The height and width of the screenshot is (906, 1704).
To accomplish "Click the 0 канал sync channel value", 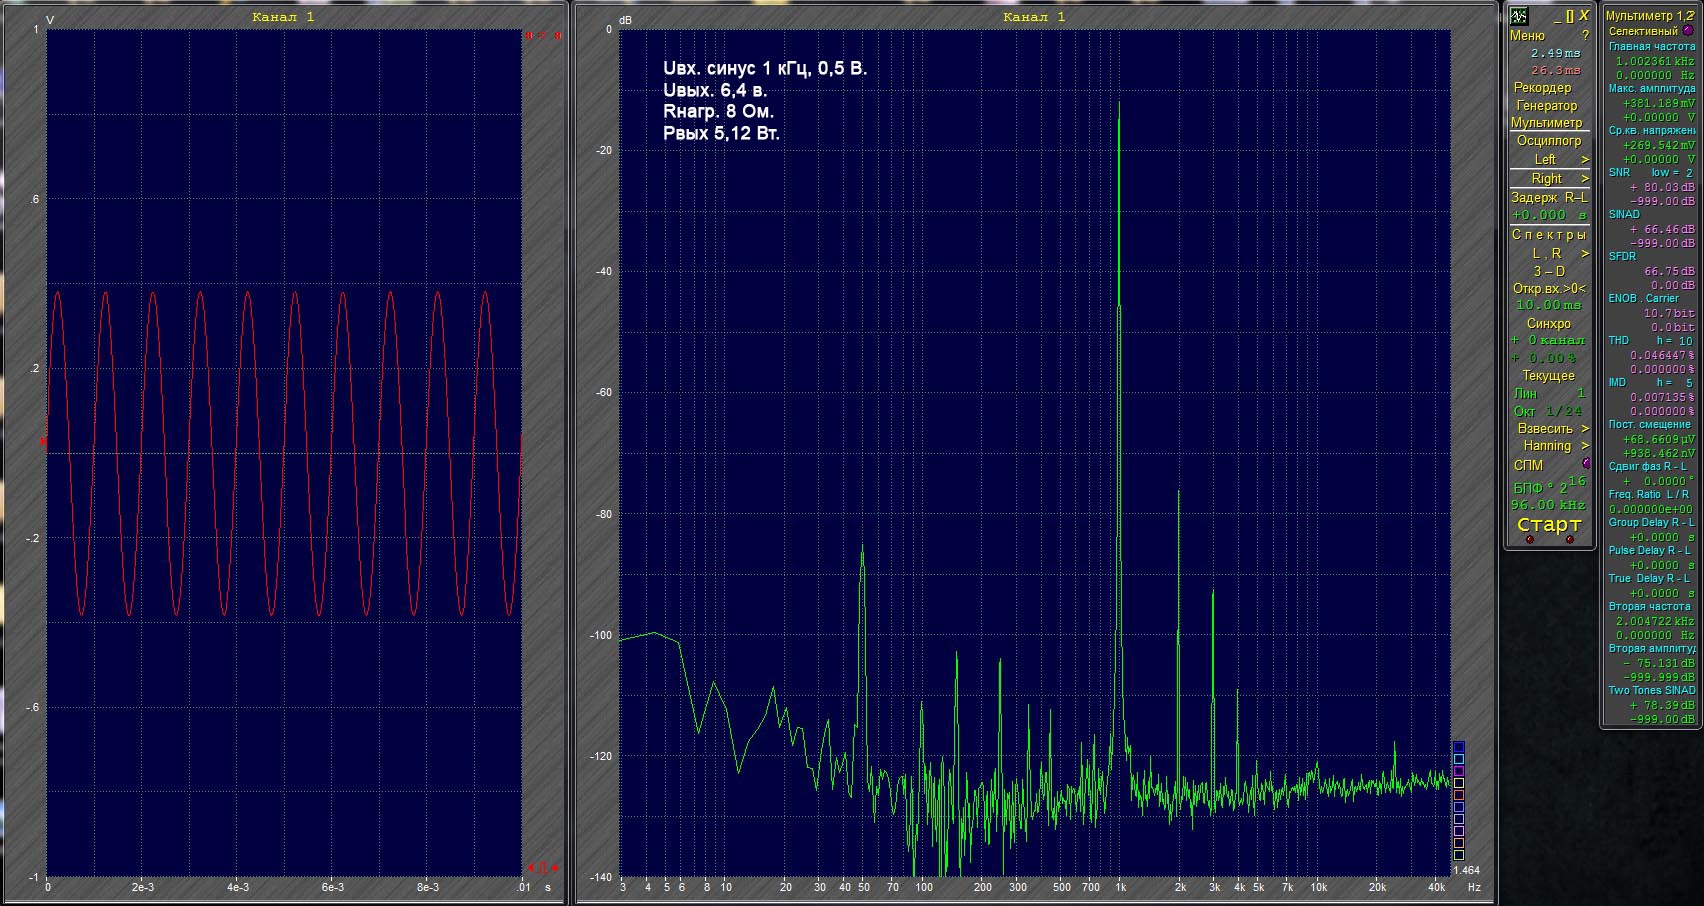I will coord(1549,340).
